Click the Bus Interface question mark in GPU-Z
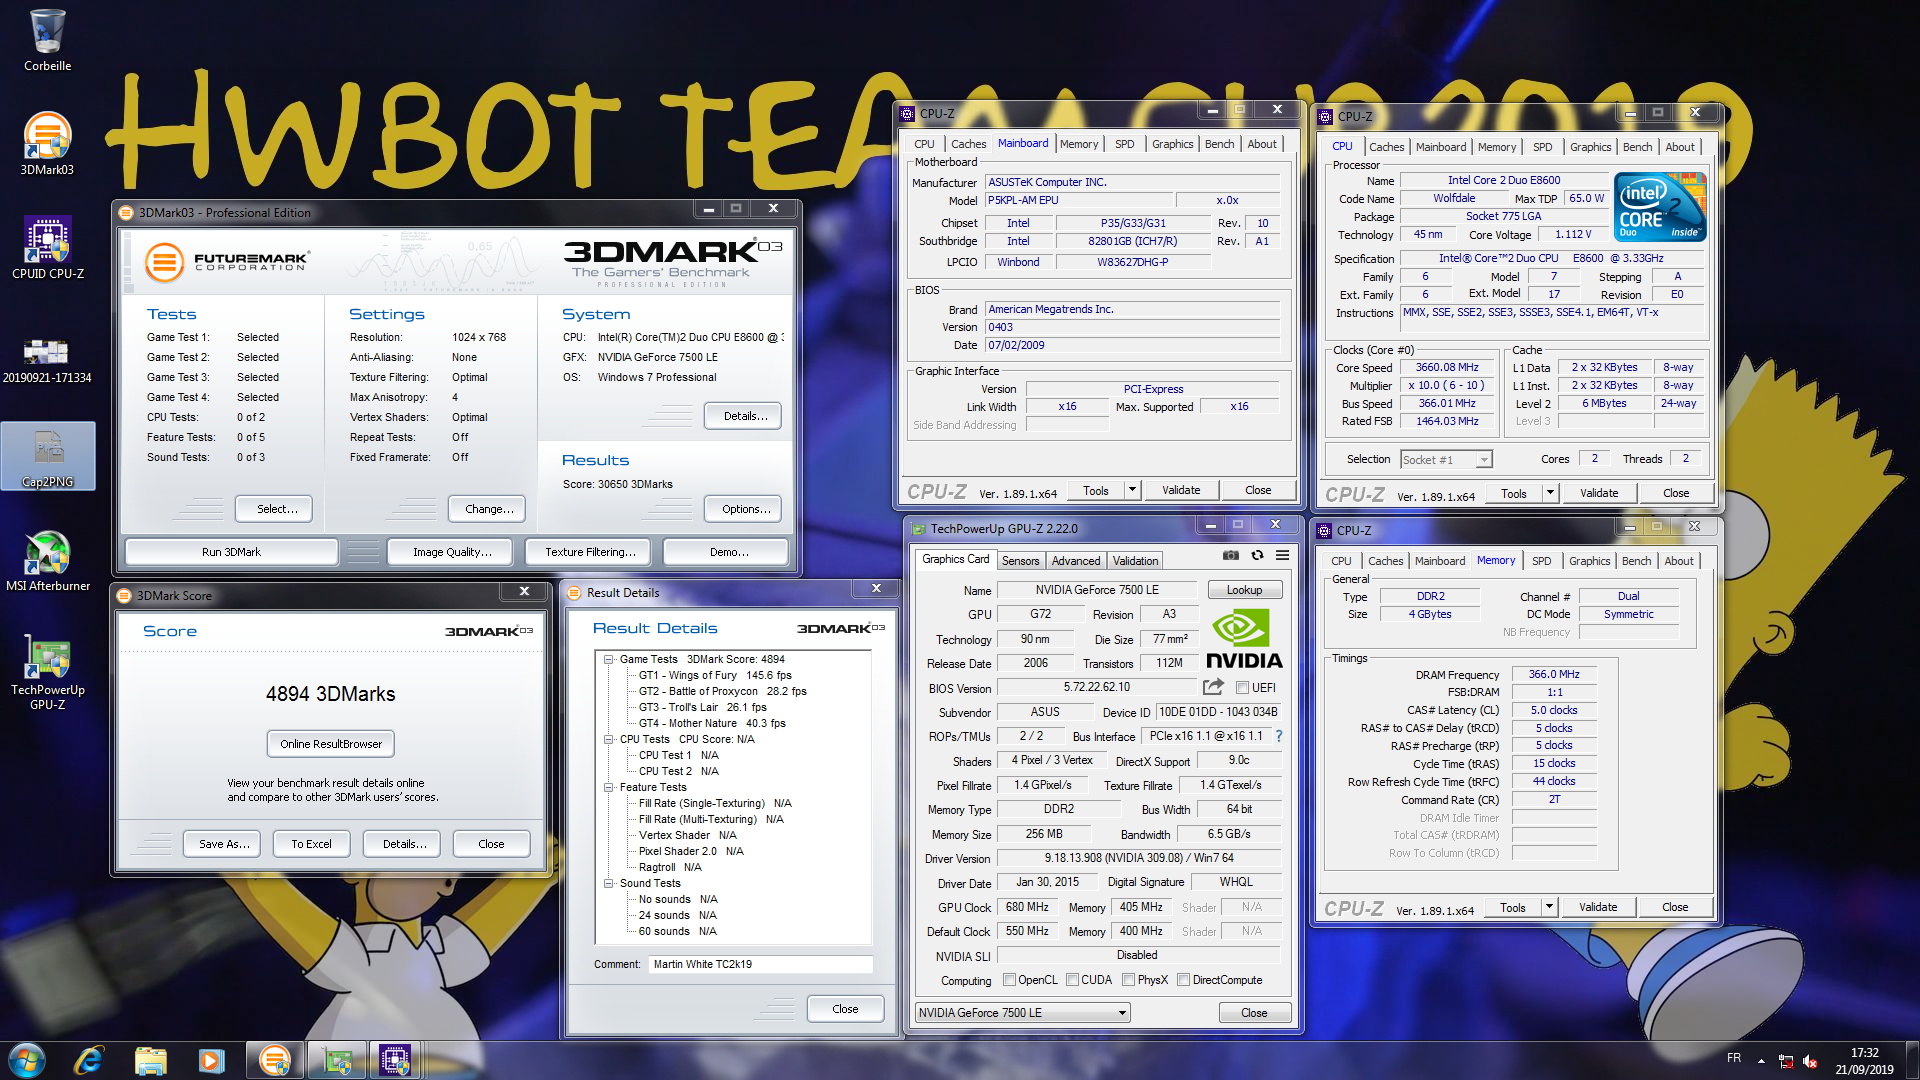This screenshot has height=1080, width=1920. 1278,736
